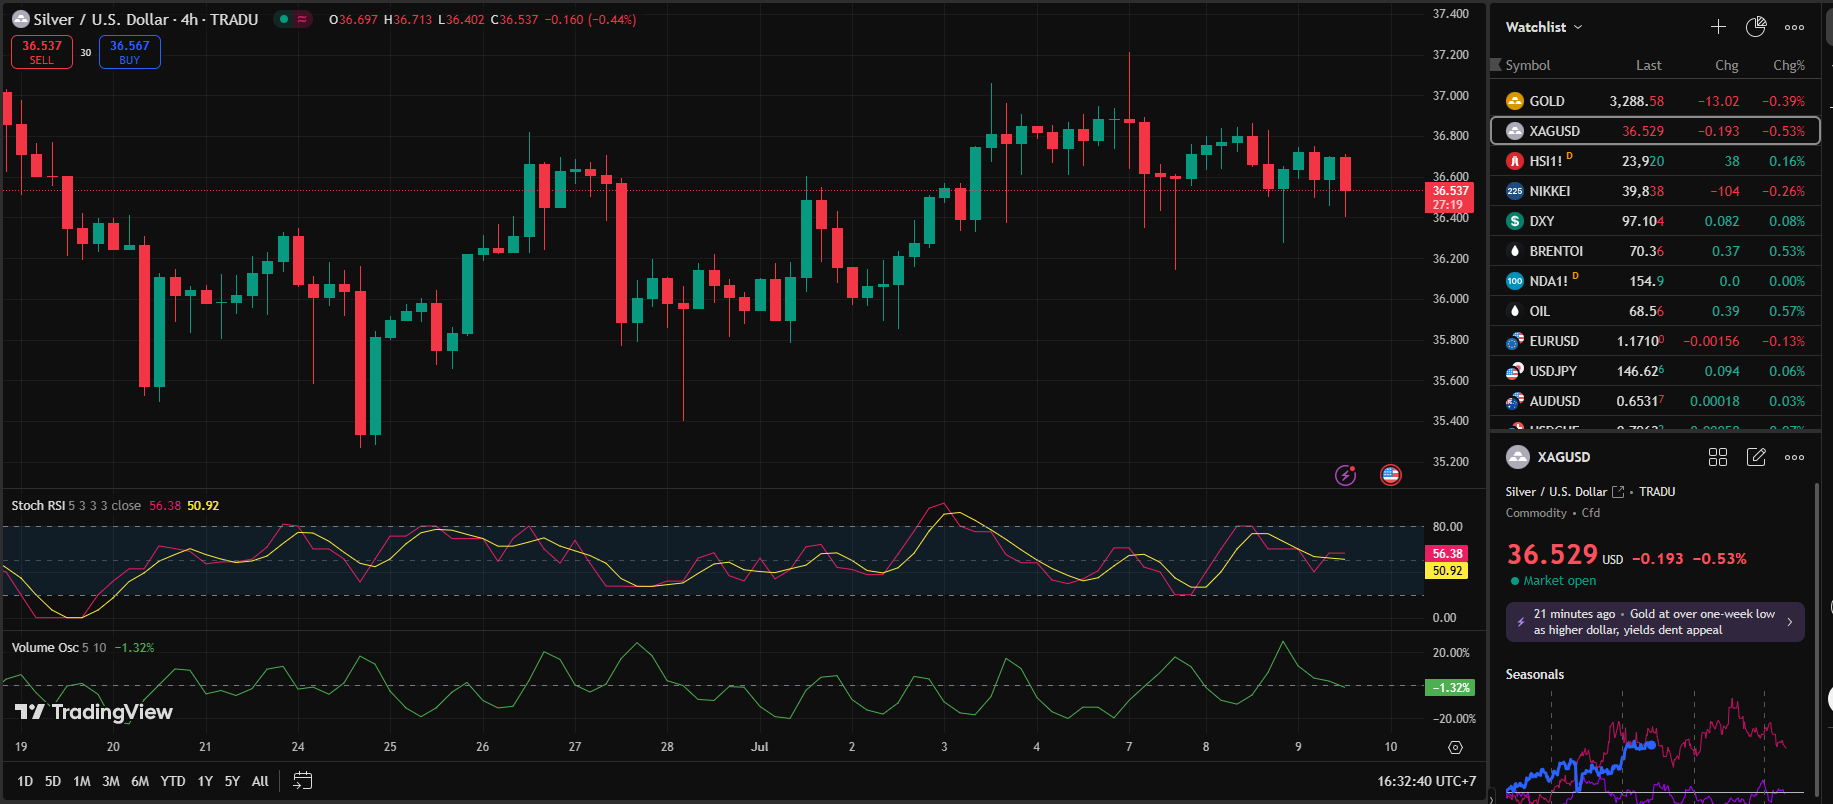1833x804 pixels.
Task: Open the note edit icon beside XAGUSD
Action: point(1756,457)
